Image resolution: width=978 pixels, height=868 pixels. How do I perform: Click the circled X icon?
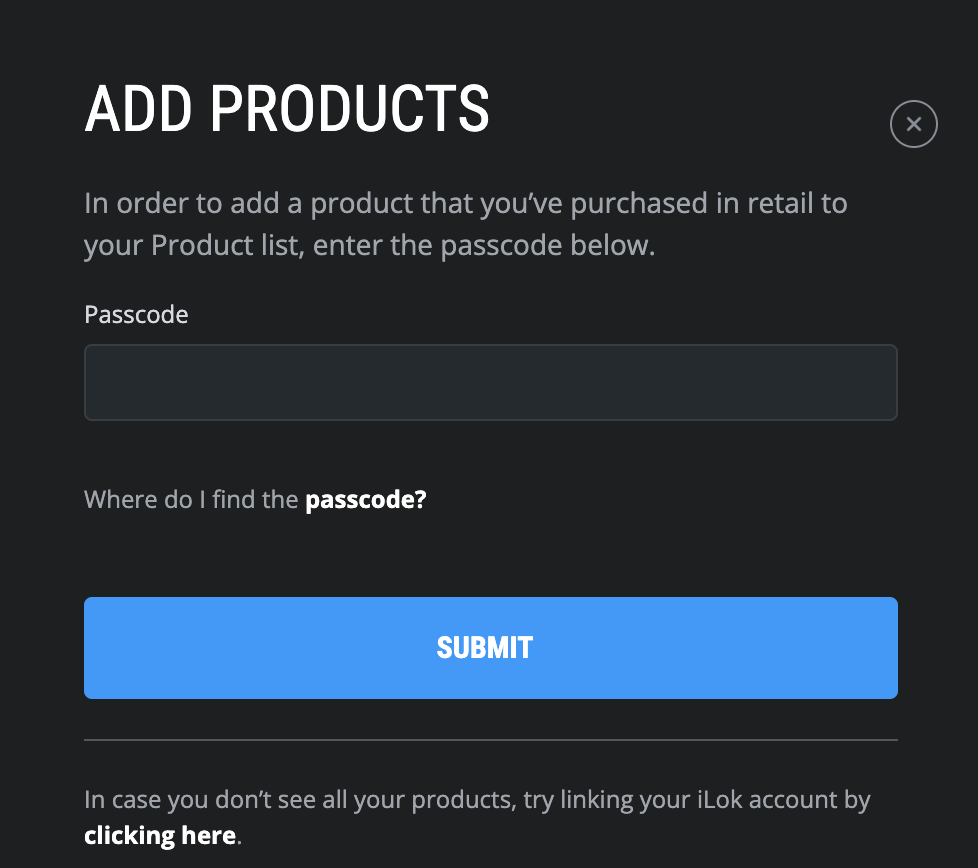pos(913,125)
